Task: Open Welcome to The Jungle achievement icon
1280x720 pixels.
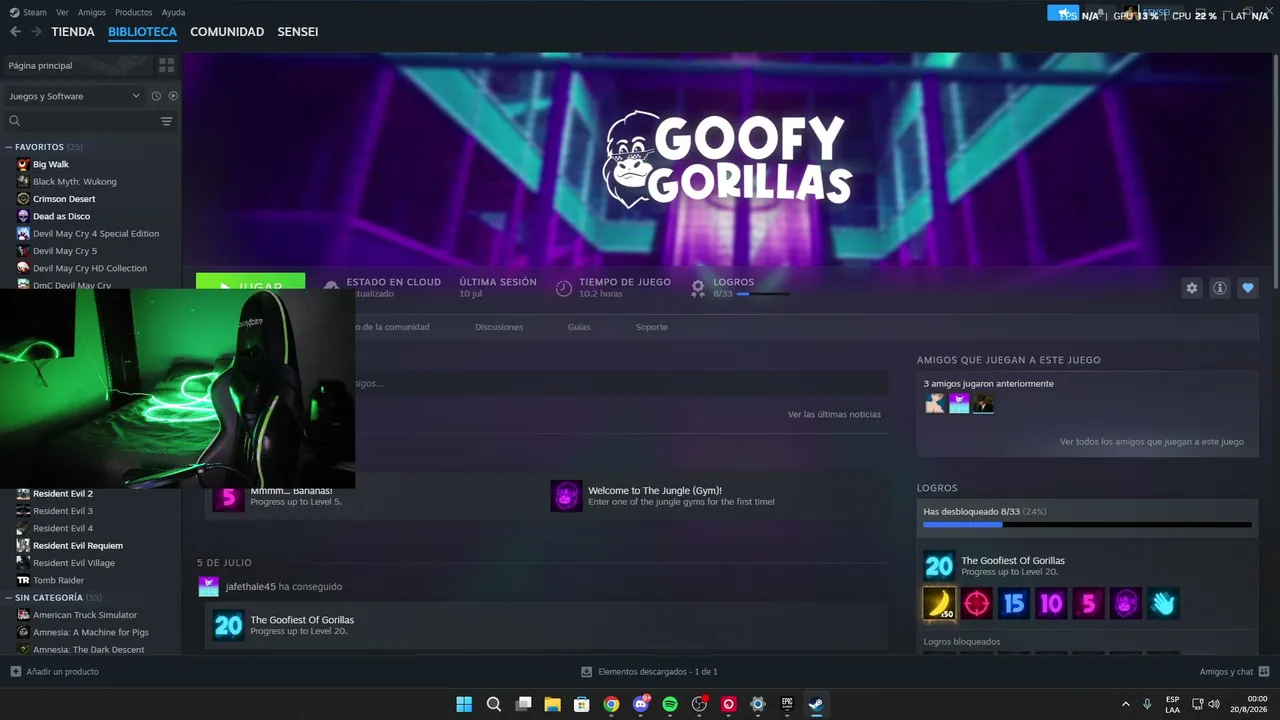Action: pyautogui.click(x=567, y=496)
